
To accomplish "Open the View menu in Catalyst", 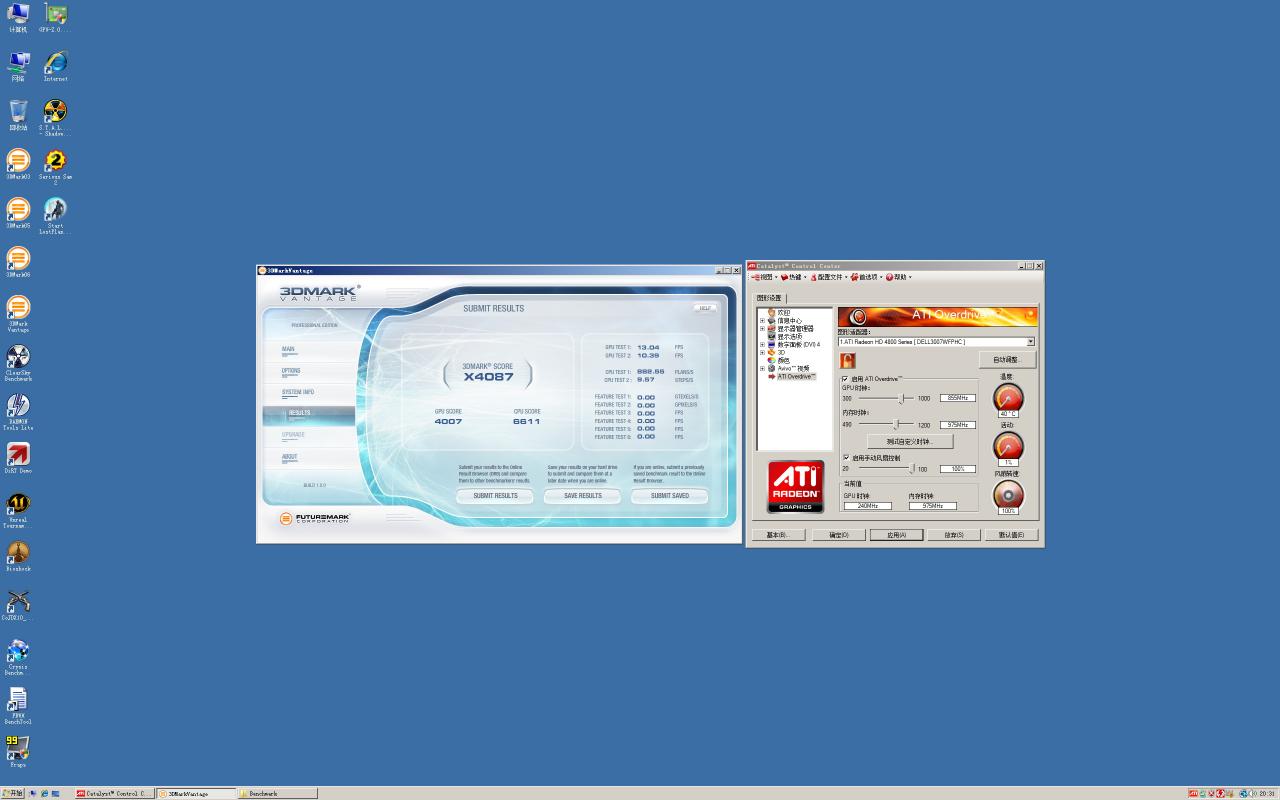I will pos(764,277).
